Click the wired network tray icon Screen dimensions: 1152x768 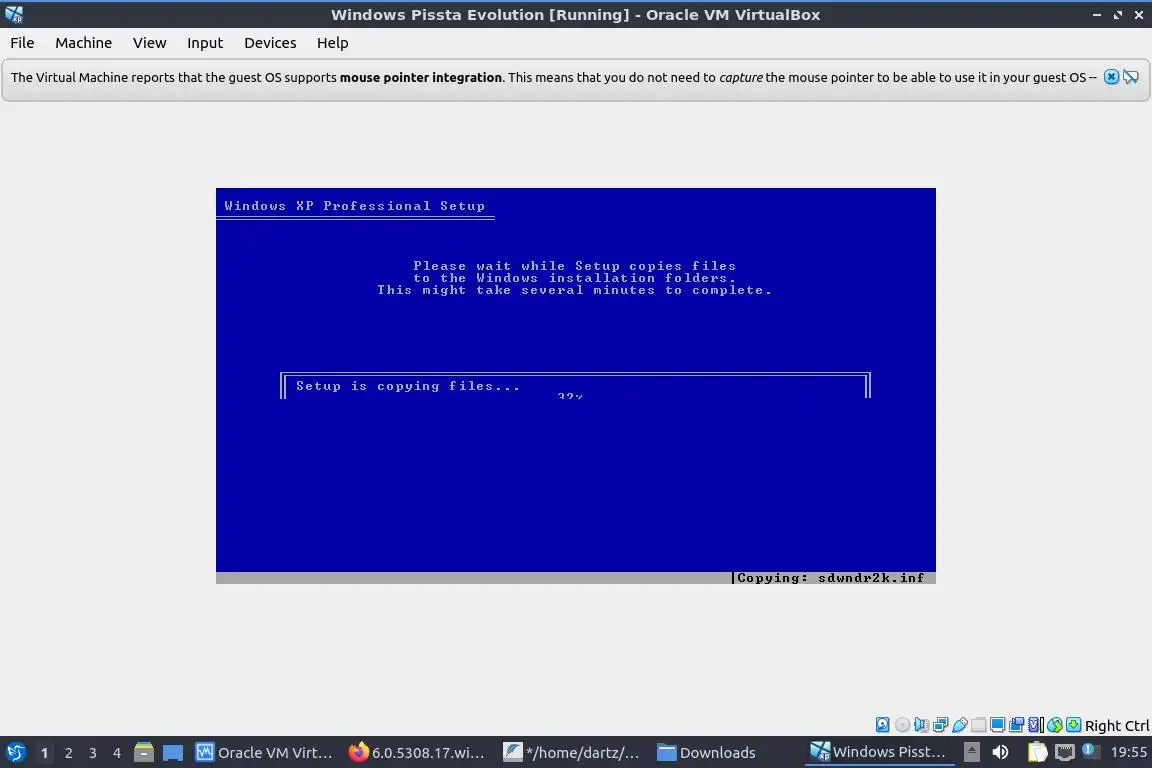pyautogui.click(x=1065, y=752)
